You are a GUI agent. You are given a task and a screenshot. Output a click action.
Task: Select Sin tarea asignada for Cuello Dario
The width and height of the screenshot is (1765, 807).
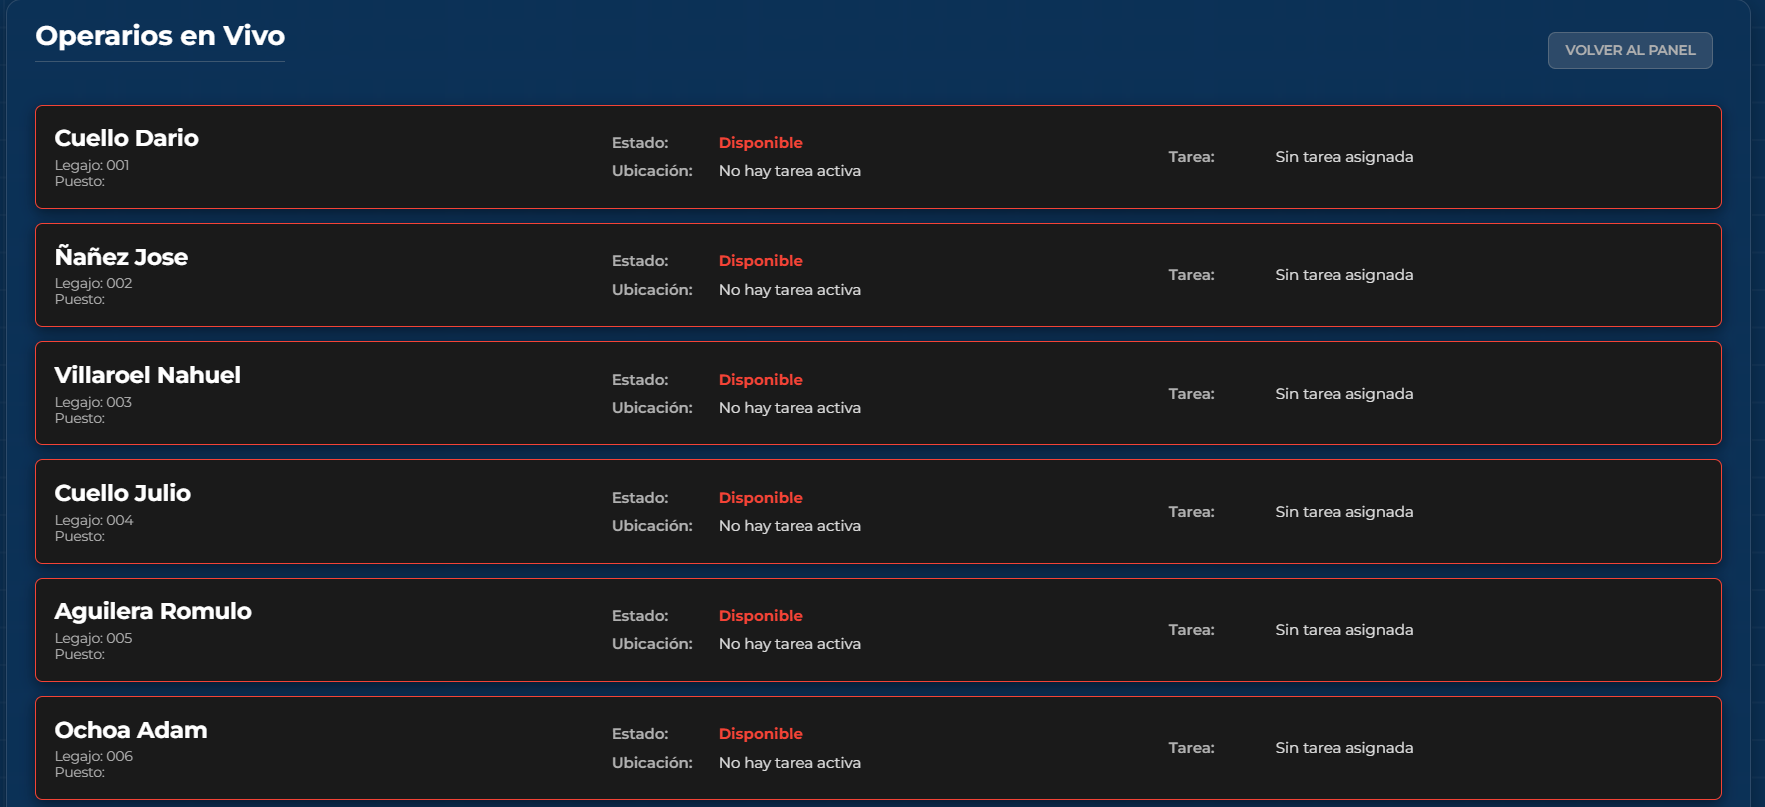tap(1344, 157)
